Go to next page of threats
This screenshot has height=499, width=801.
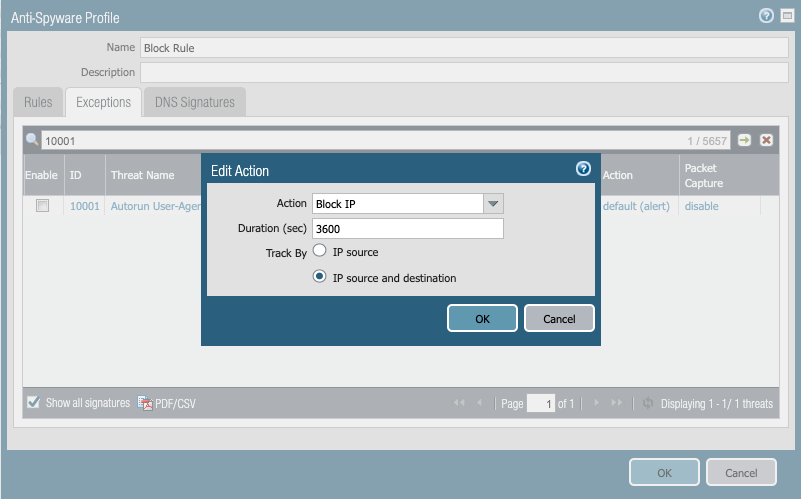coord(596,403)
